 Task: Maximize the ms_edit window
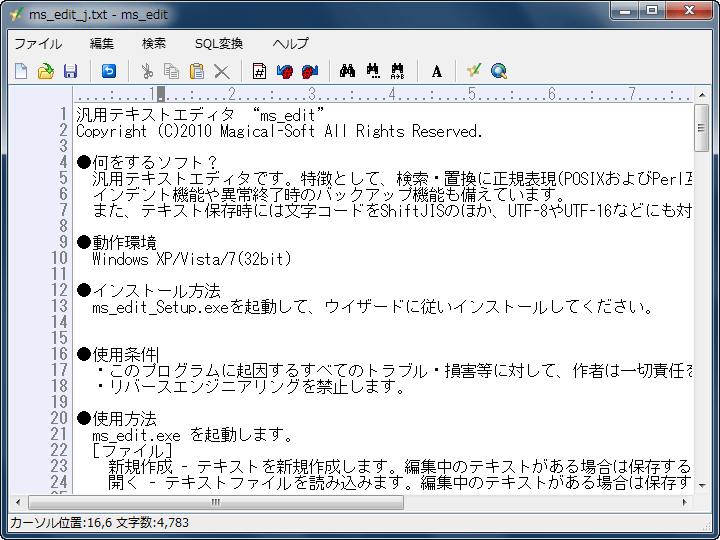click(x=652, y=10)
